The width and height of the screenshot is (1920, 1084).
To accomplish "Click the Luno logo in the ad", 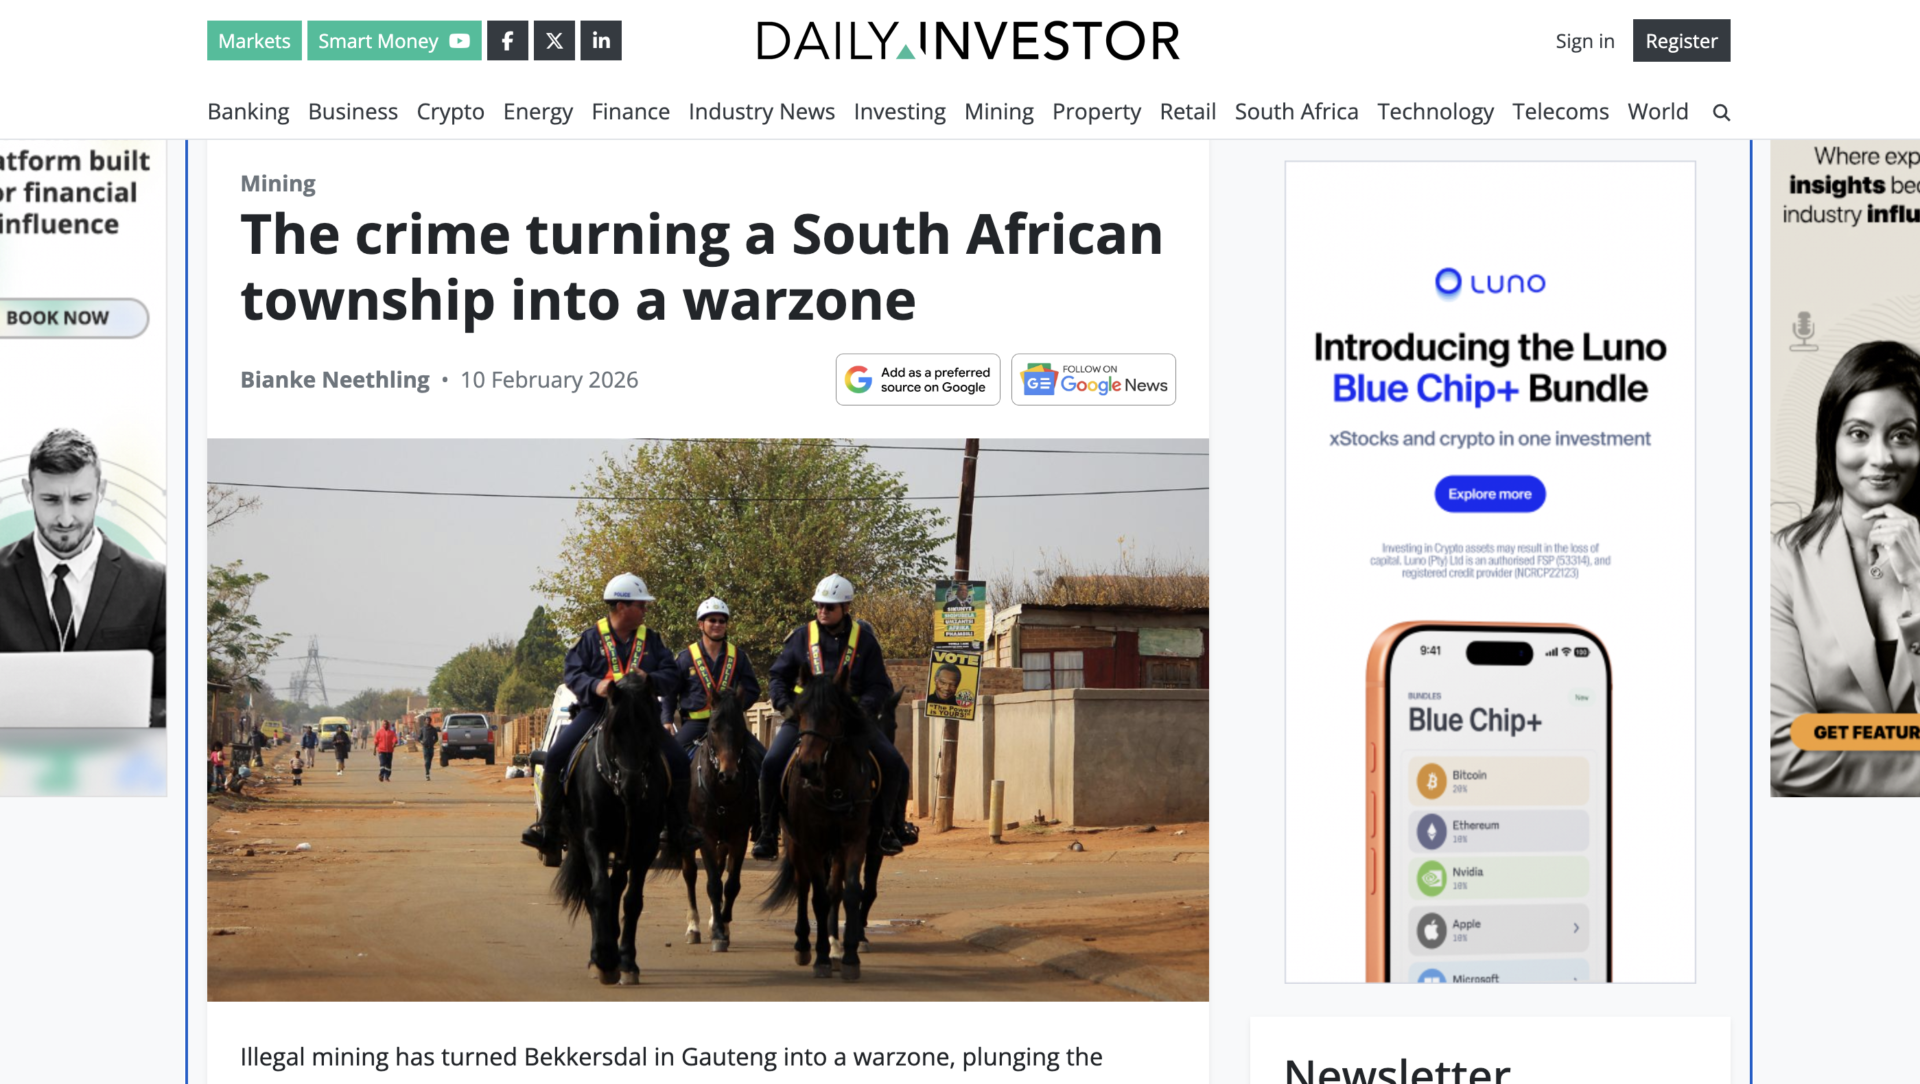I will click(x=1490, y=283).
